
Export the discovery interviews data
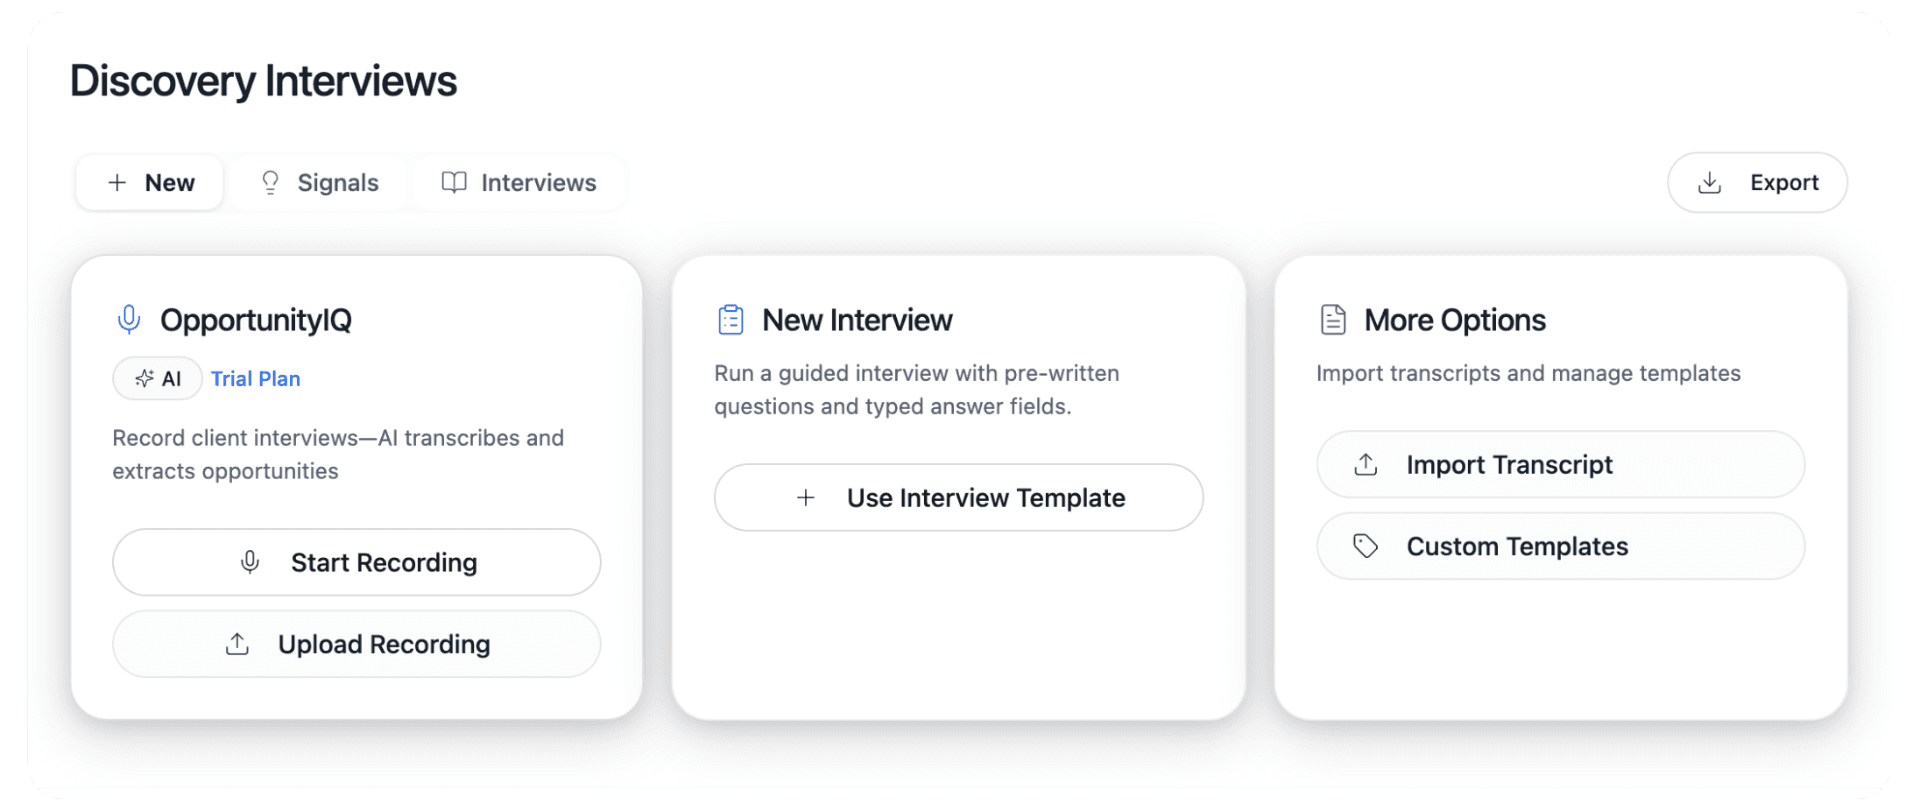coord(1757,182)
